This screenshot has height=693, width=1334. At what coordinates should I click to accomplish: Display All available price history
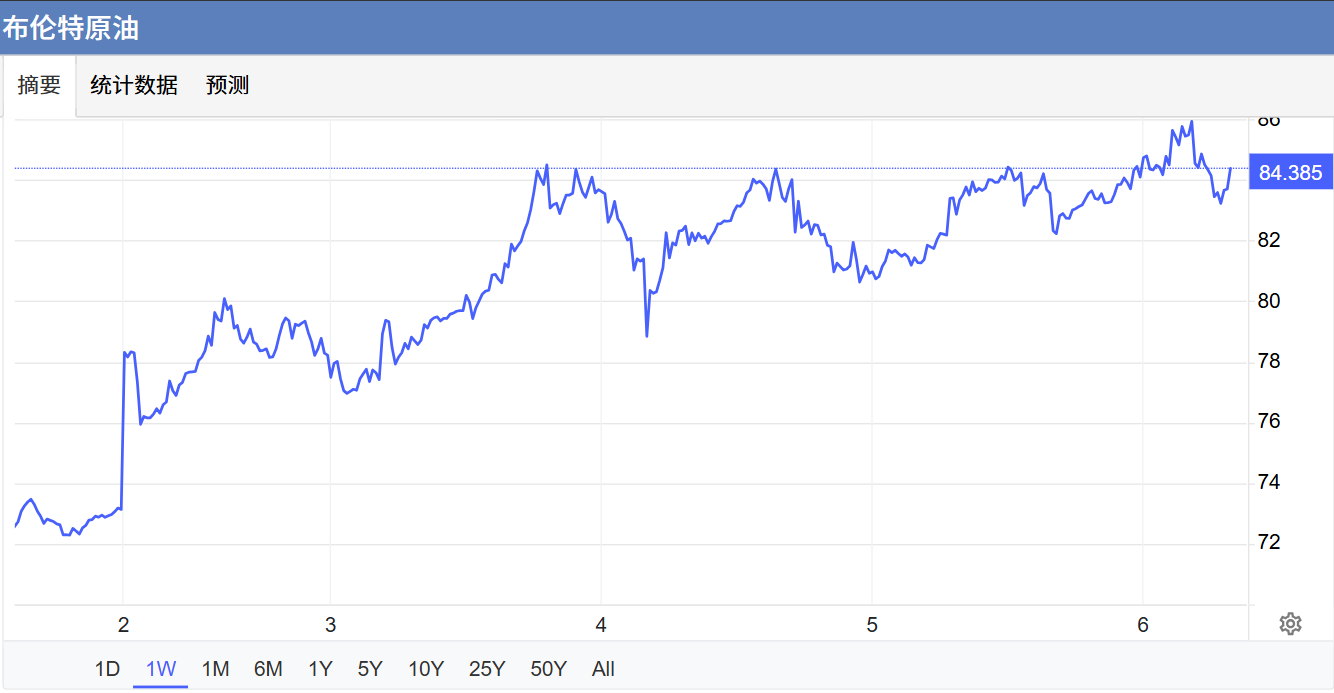click(603, 669)
